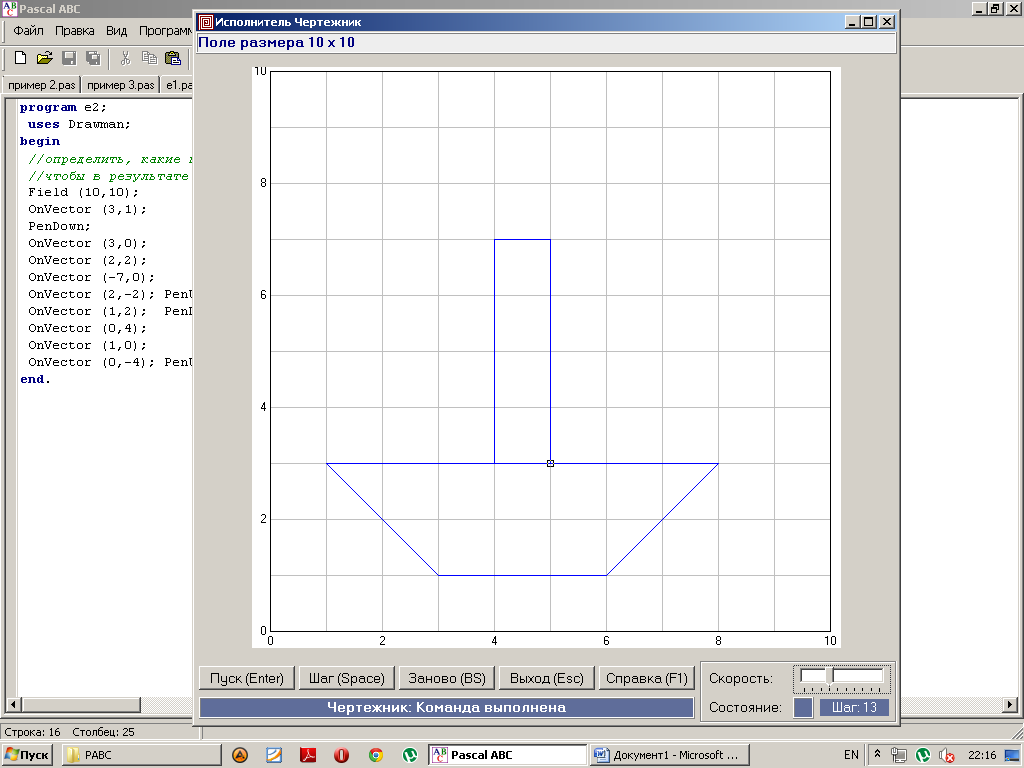Click the Copy toolbar icon
This screenshot has width=1024, height=768.
point(149,58)
